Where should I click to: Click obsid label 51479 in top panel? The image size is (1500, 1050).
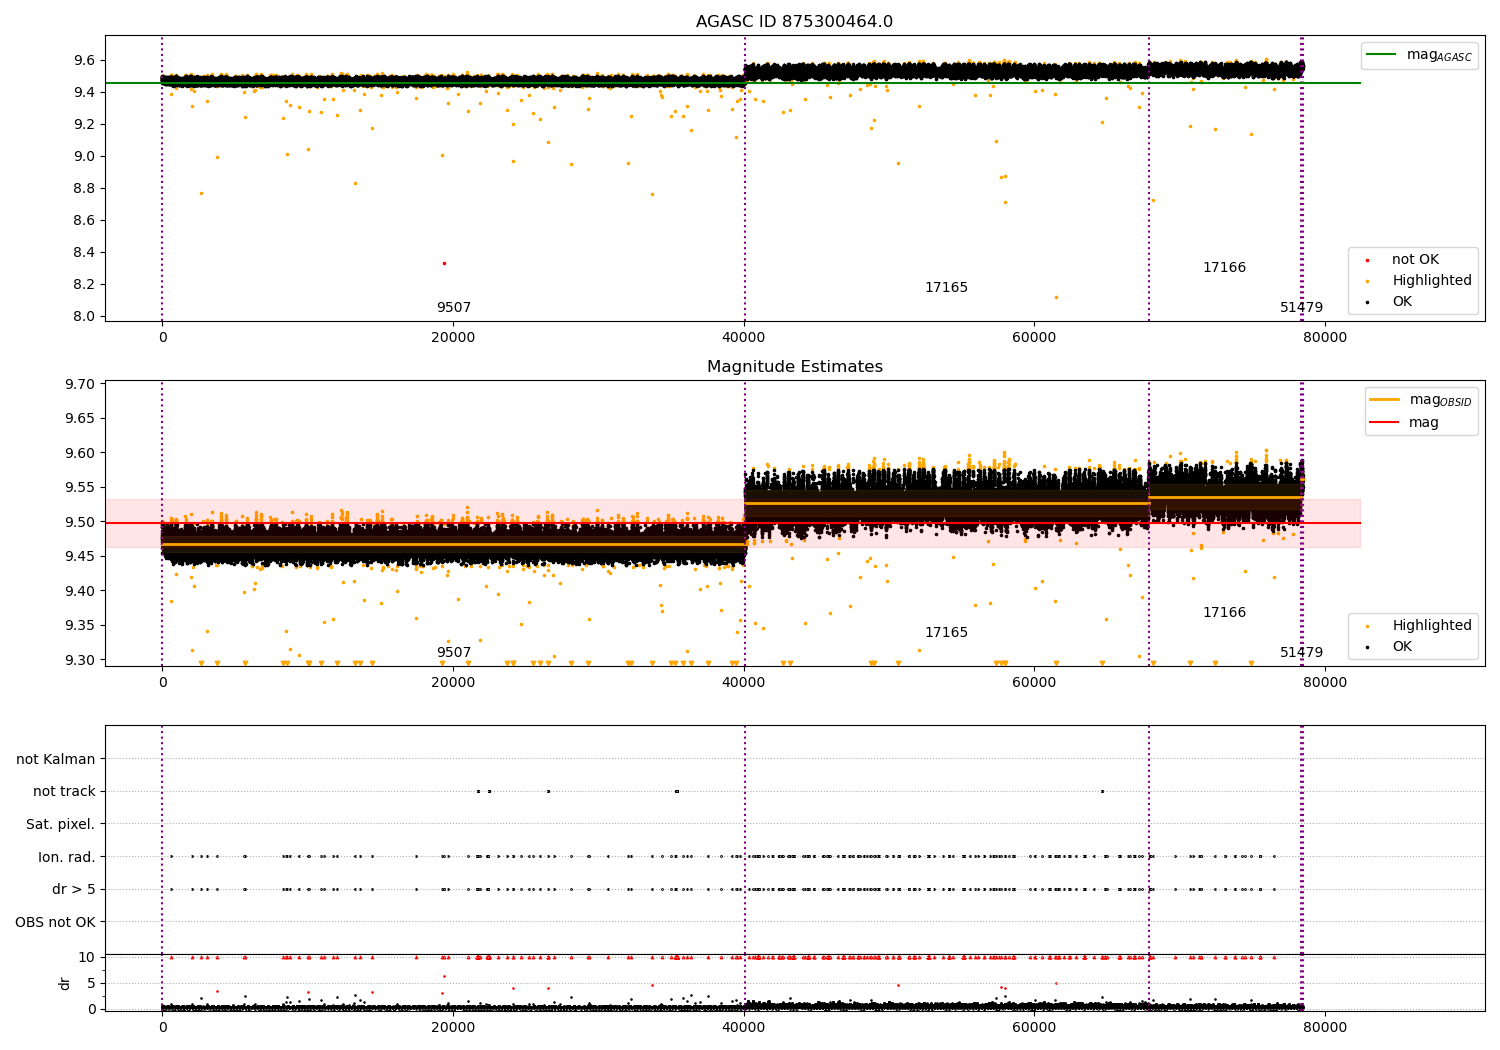(1301, 308)
